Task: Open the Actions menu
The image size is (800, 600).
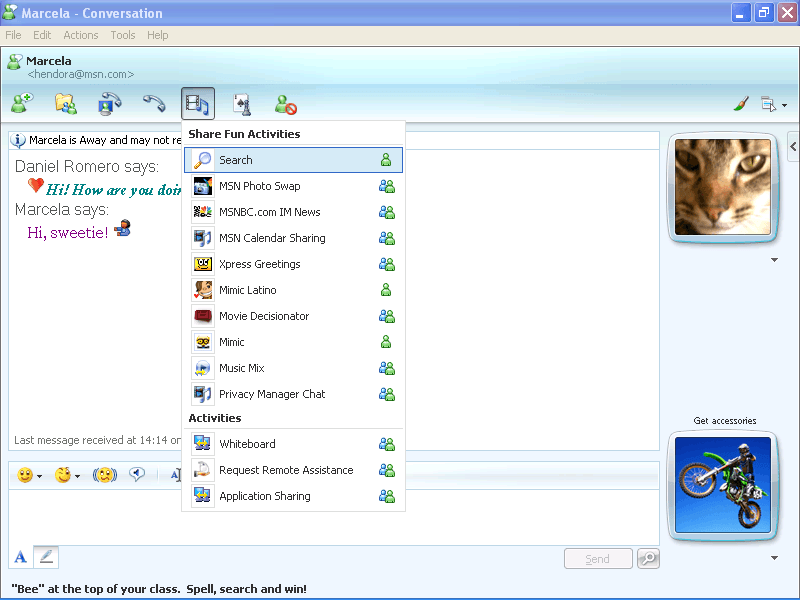Action: (x=80, y=34)
